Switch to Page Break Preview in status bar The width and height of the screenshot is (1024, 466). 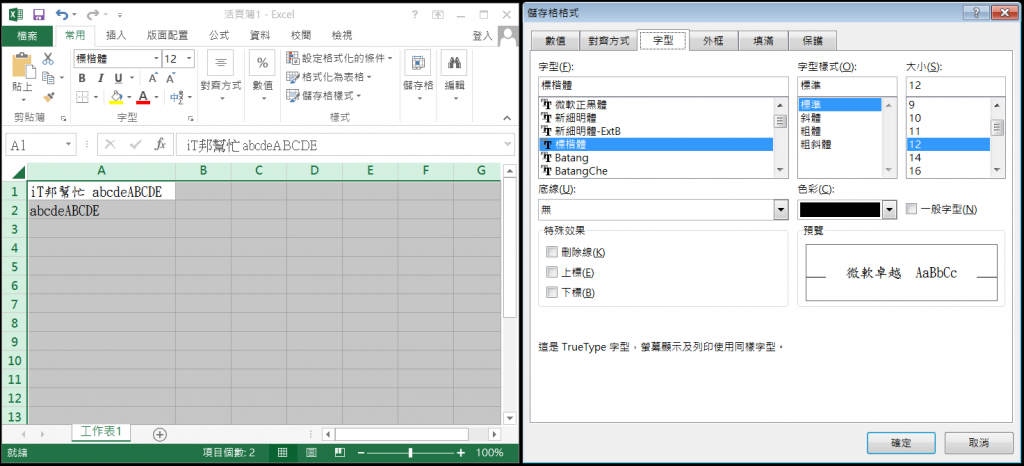pos(340,452)
